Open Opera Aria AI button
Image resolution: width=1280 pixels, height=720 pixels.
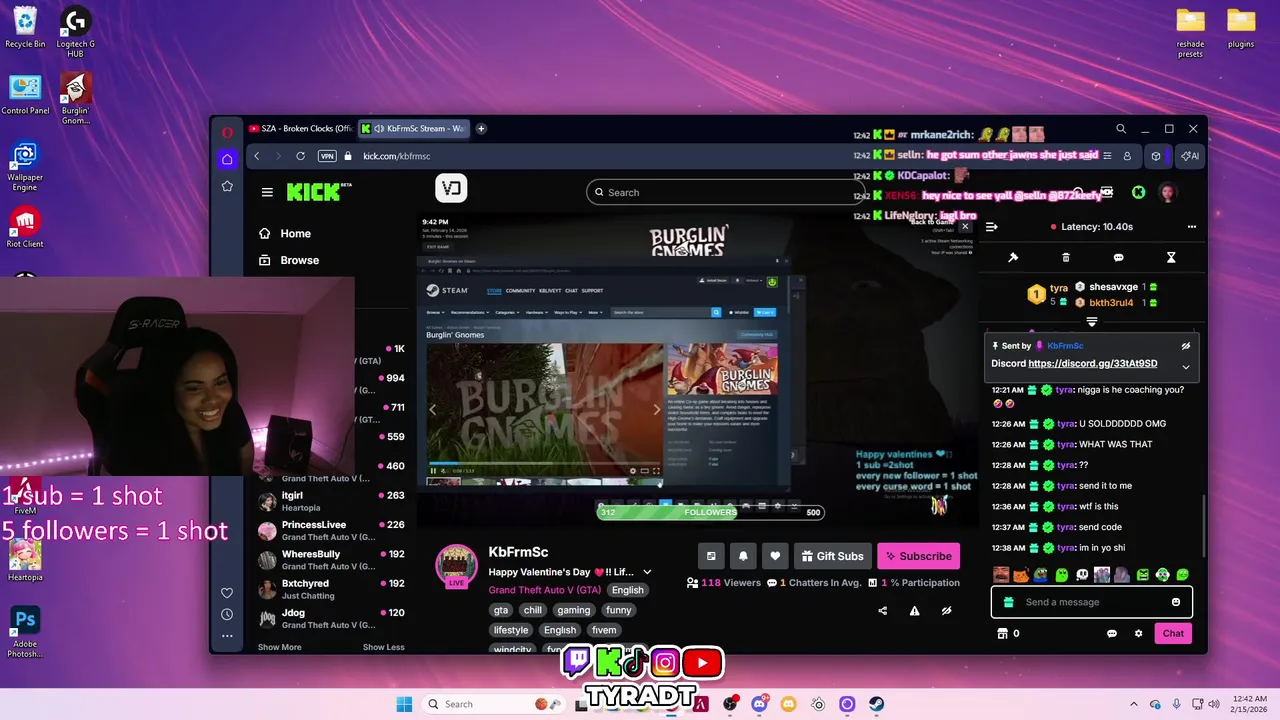[x=1190, y=156]
